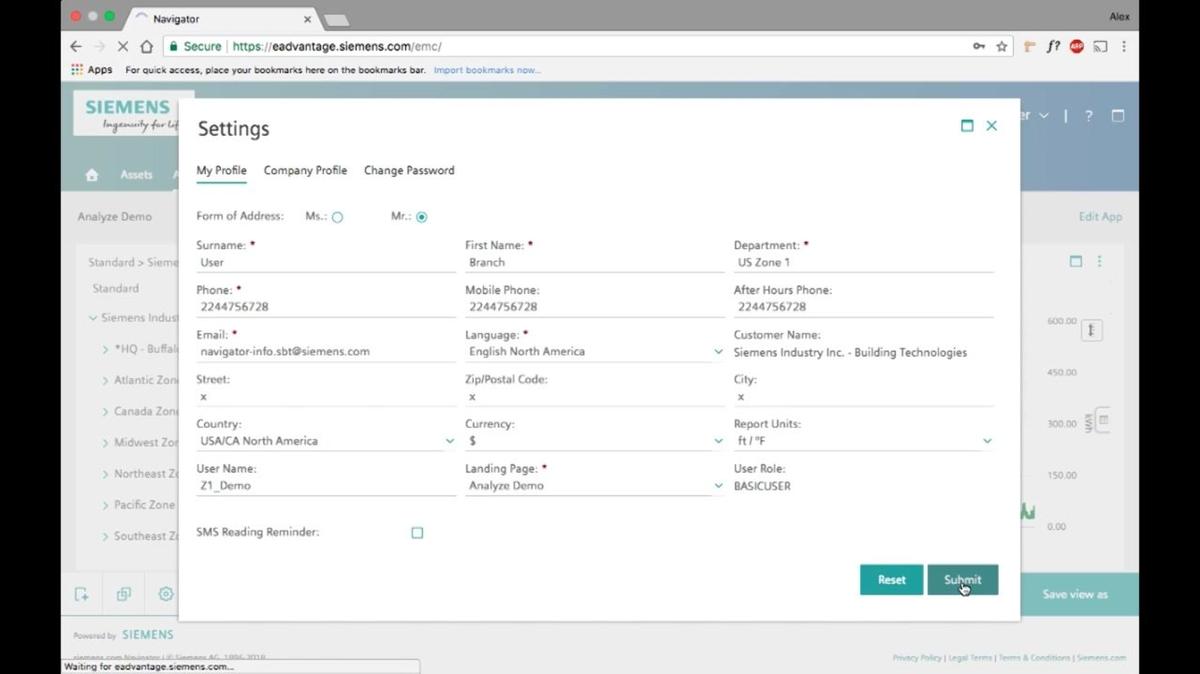Open Import bookmarks now link
This screenshot has height=674, width=1200.
(487, 70)
